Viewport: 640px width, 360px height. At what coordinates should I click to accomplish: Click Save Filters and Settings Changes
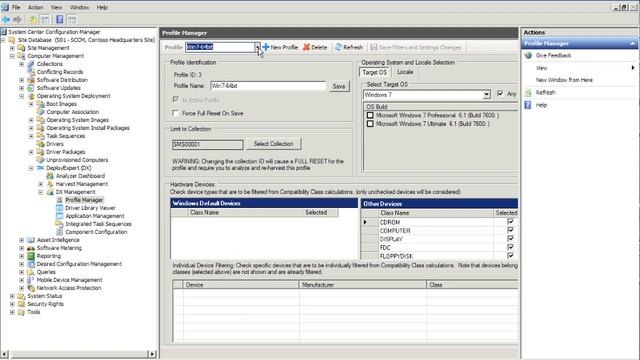click(416, 47)
